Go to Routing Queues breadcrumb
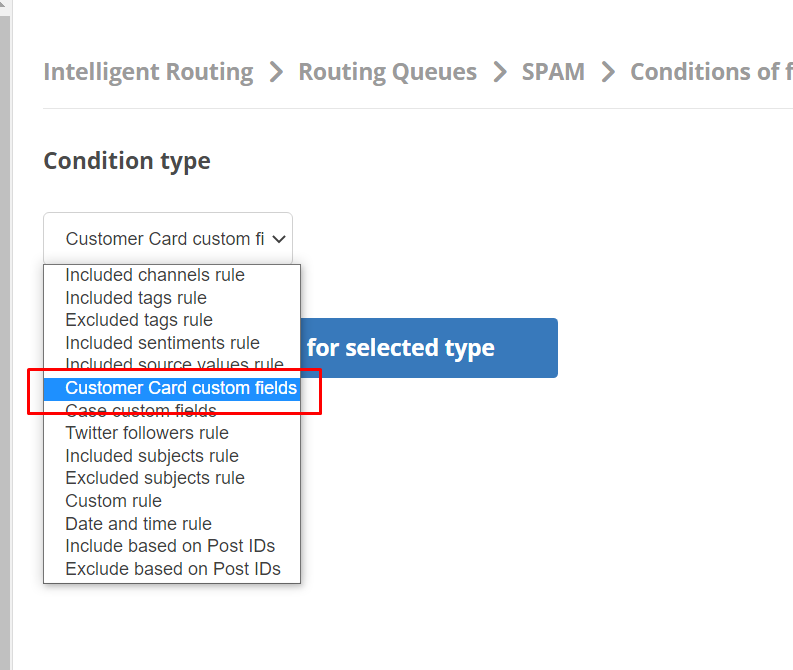793x670 pixels. coord(387,72)
